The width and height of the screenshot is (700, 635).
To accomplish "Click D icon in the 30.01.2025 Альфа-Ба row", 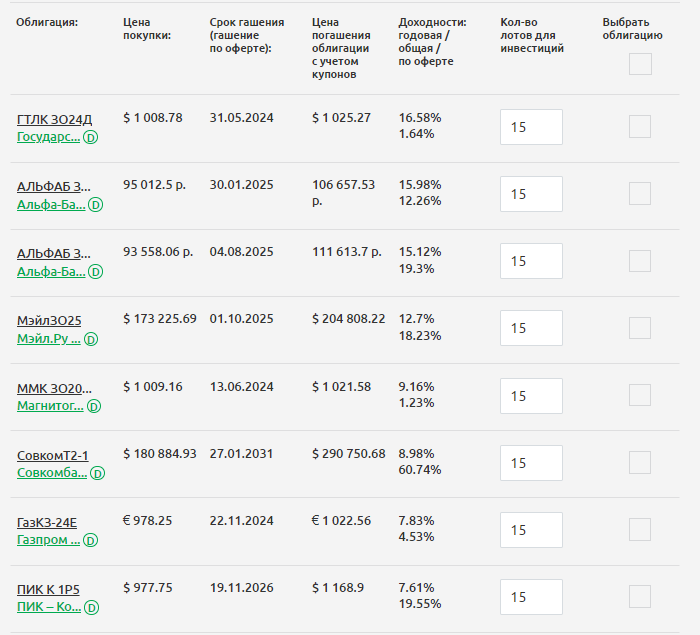I will 96,204.
